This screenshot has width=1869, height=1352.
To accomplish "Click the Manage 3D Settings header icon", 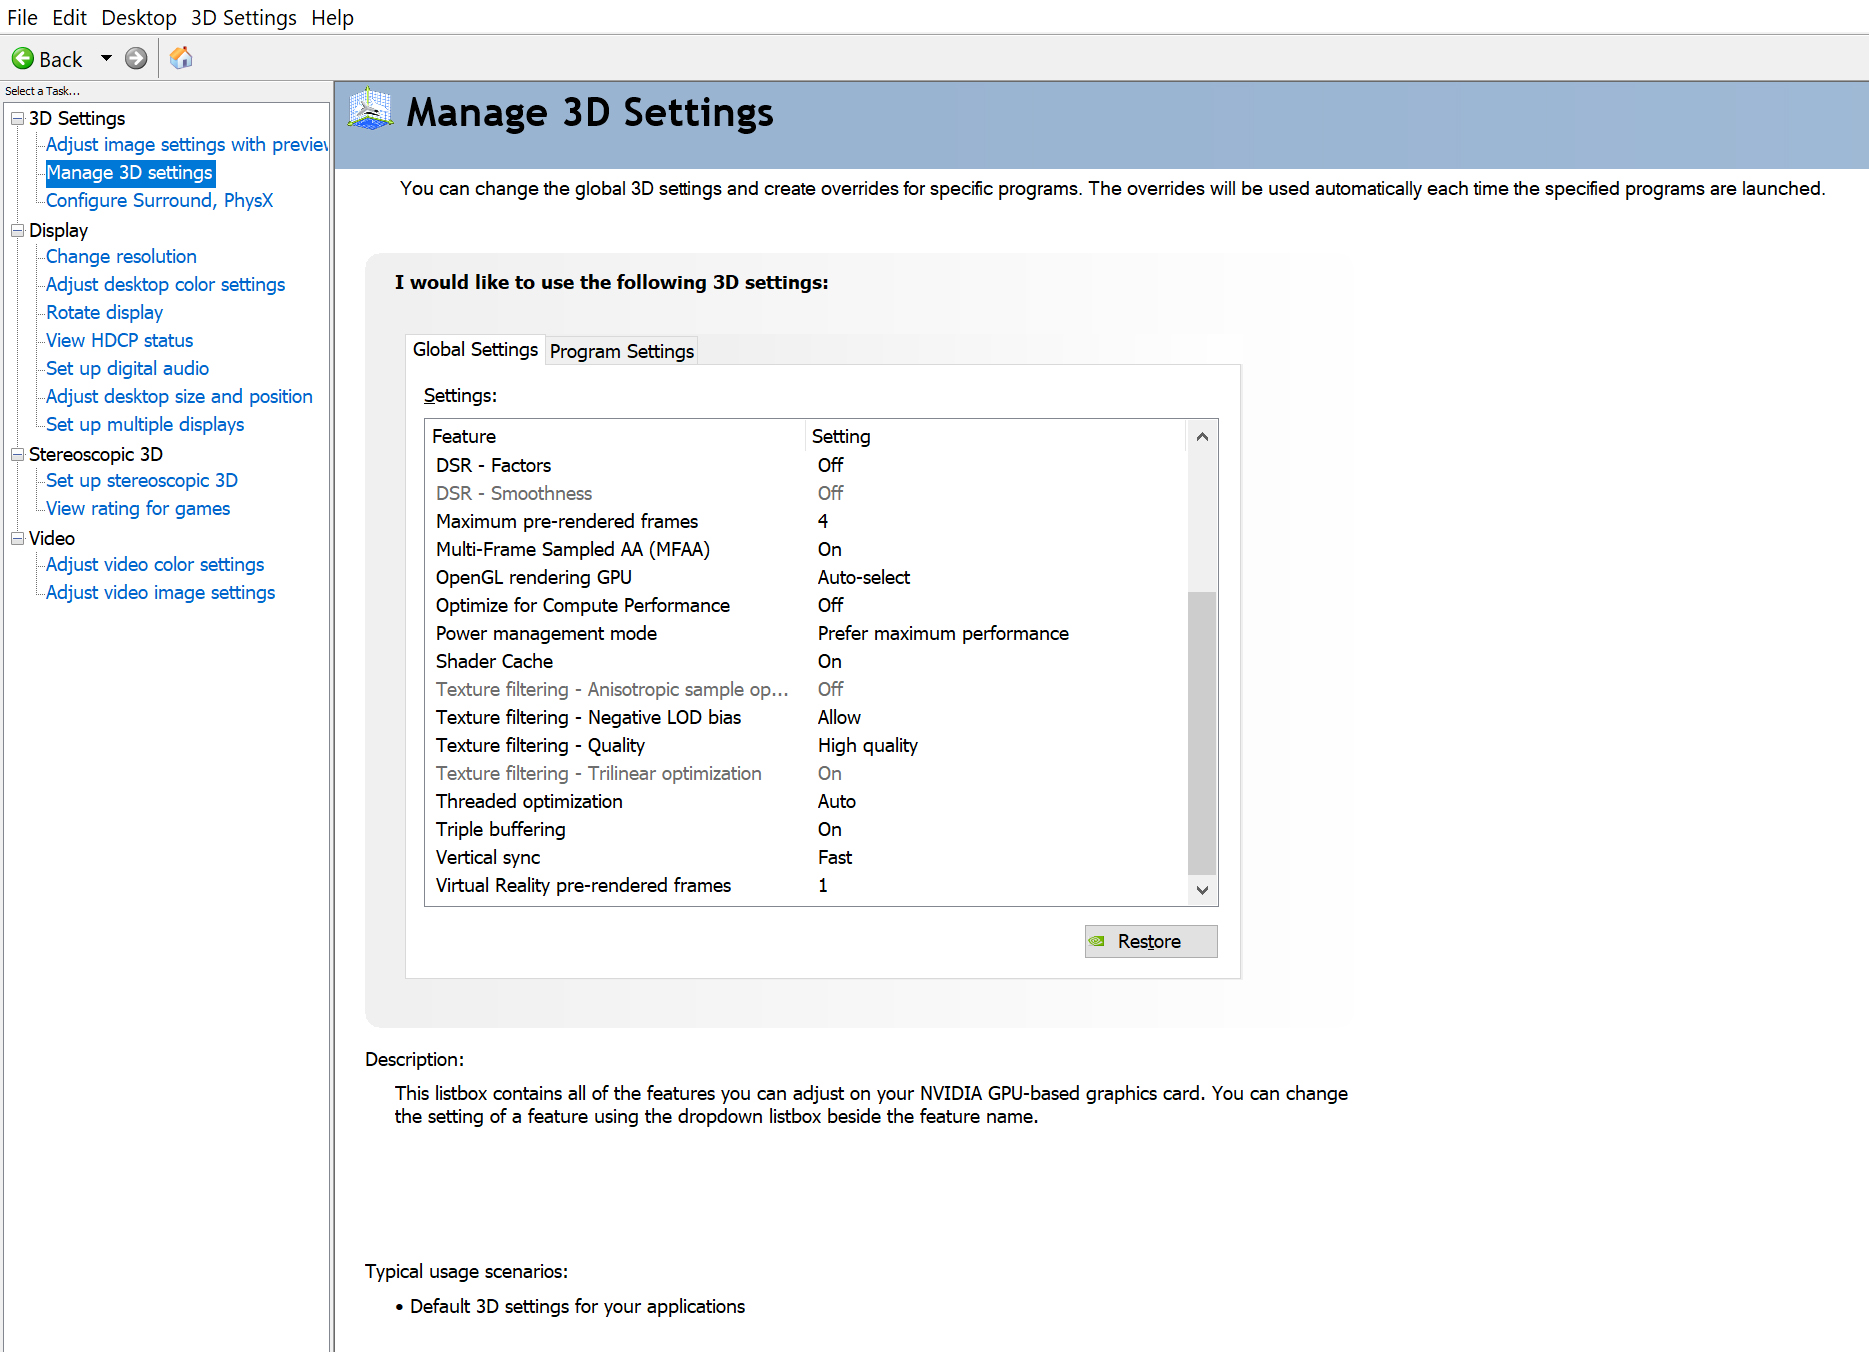I will coord(370,110).
